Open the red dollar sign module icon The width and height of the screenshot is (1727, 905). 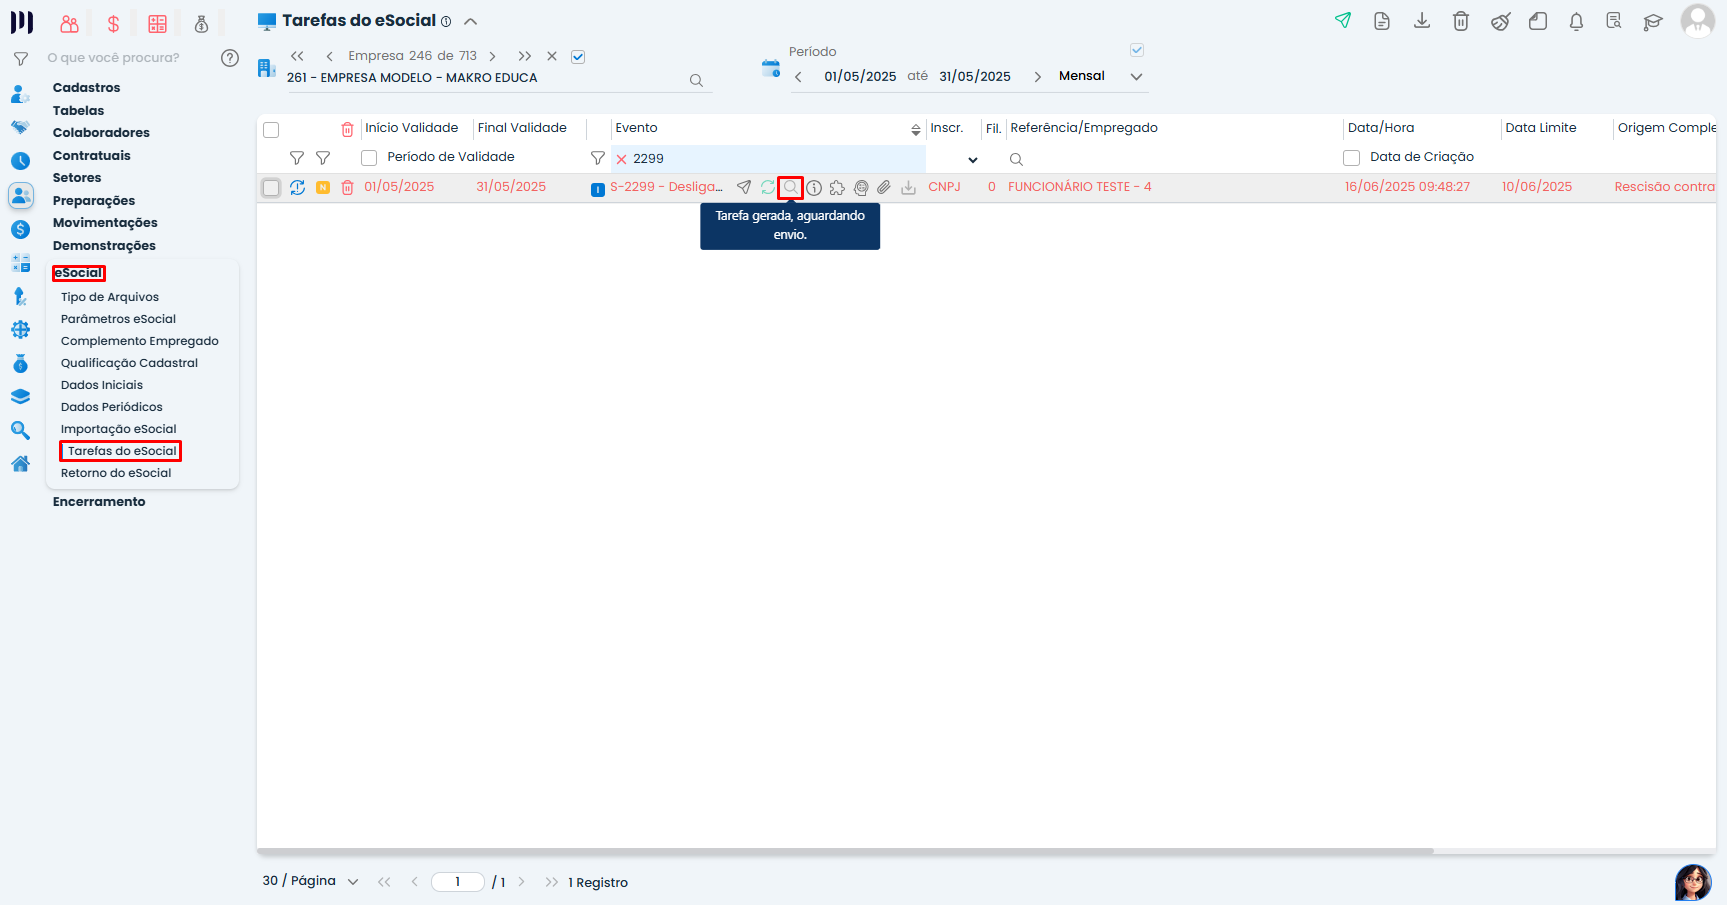113,24
